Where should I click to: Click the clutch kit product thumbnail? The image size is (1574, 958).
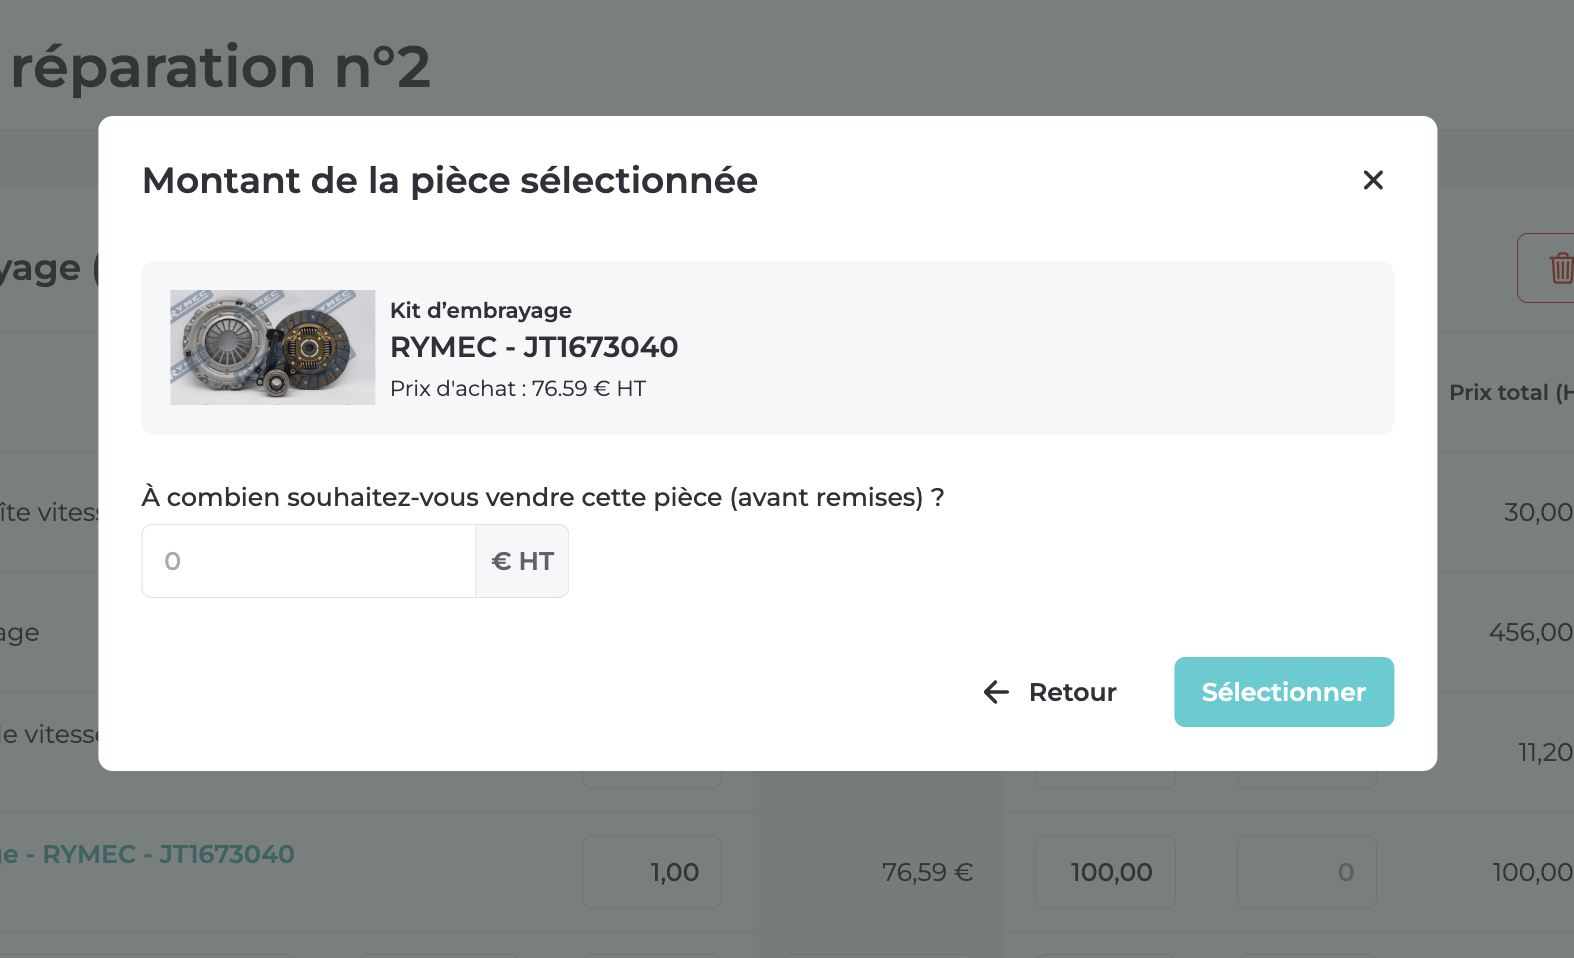[x=273, y=347]
